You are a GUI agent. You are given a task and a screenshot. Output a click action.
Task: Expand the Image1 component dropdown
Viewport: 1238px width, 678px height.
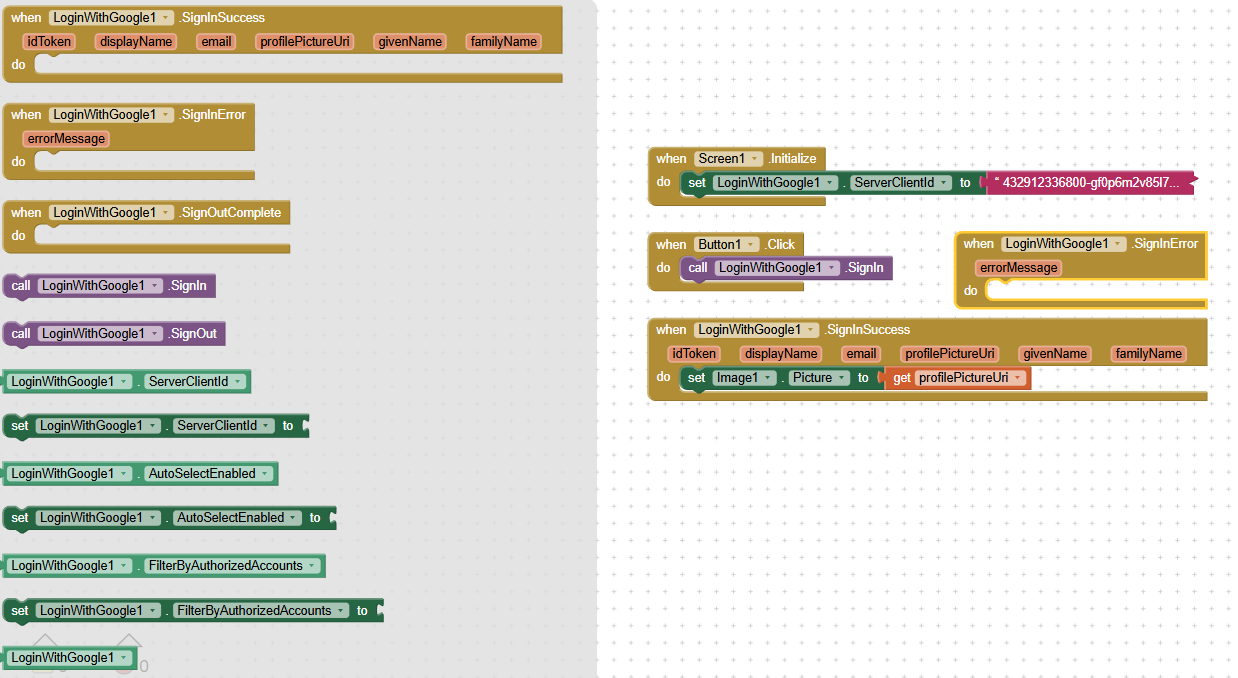pyautogui.click(x=768, y=378)
